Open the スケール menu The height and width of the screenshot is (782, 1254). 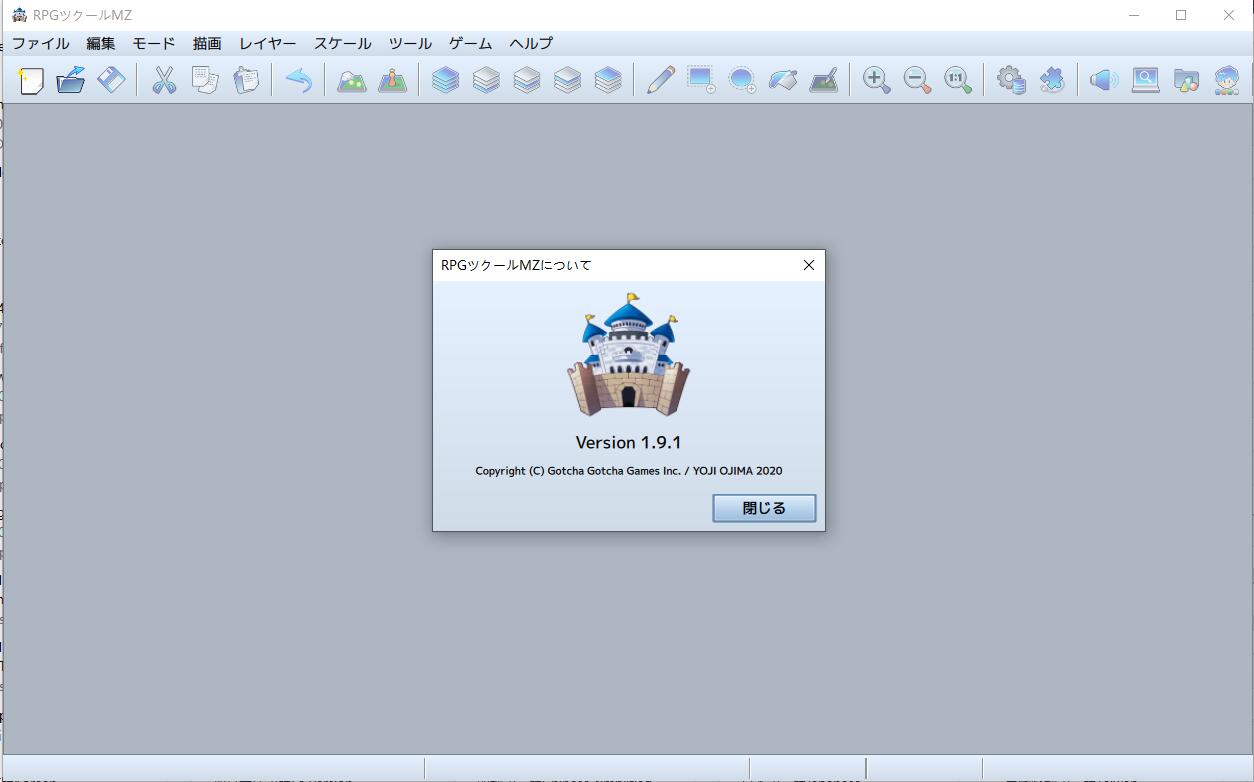click(x=343, y=43)
